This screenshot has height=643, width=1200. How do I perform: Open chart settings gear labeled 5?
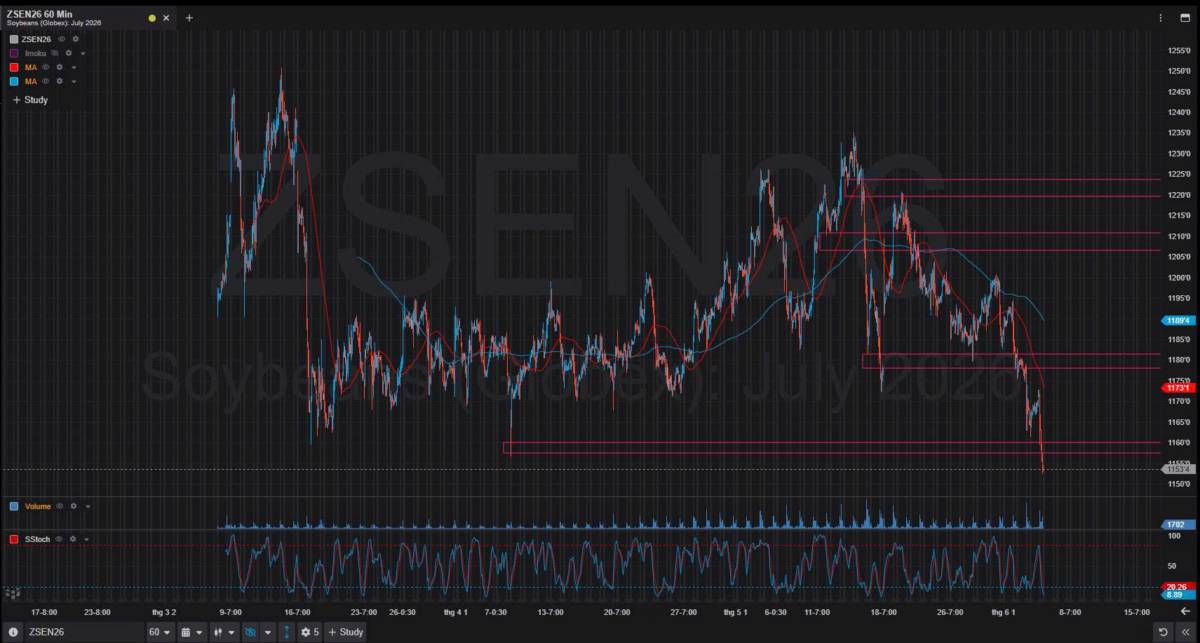(309, 632)
